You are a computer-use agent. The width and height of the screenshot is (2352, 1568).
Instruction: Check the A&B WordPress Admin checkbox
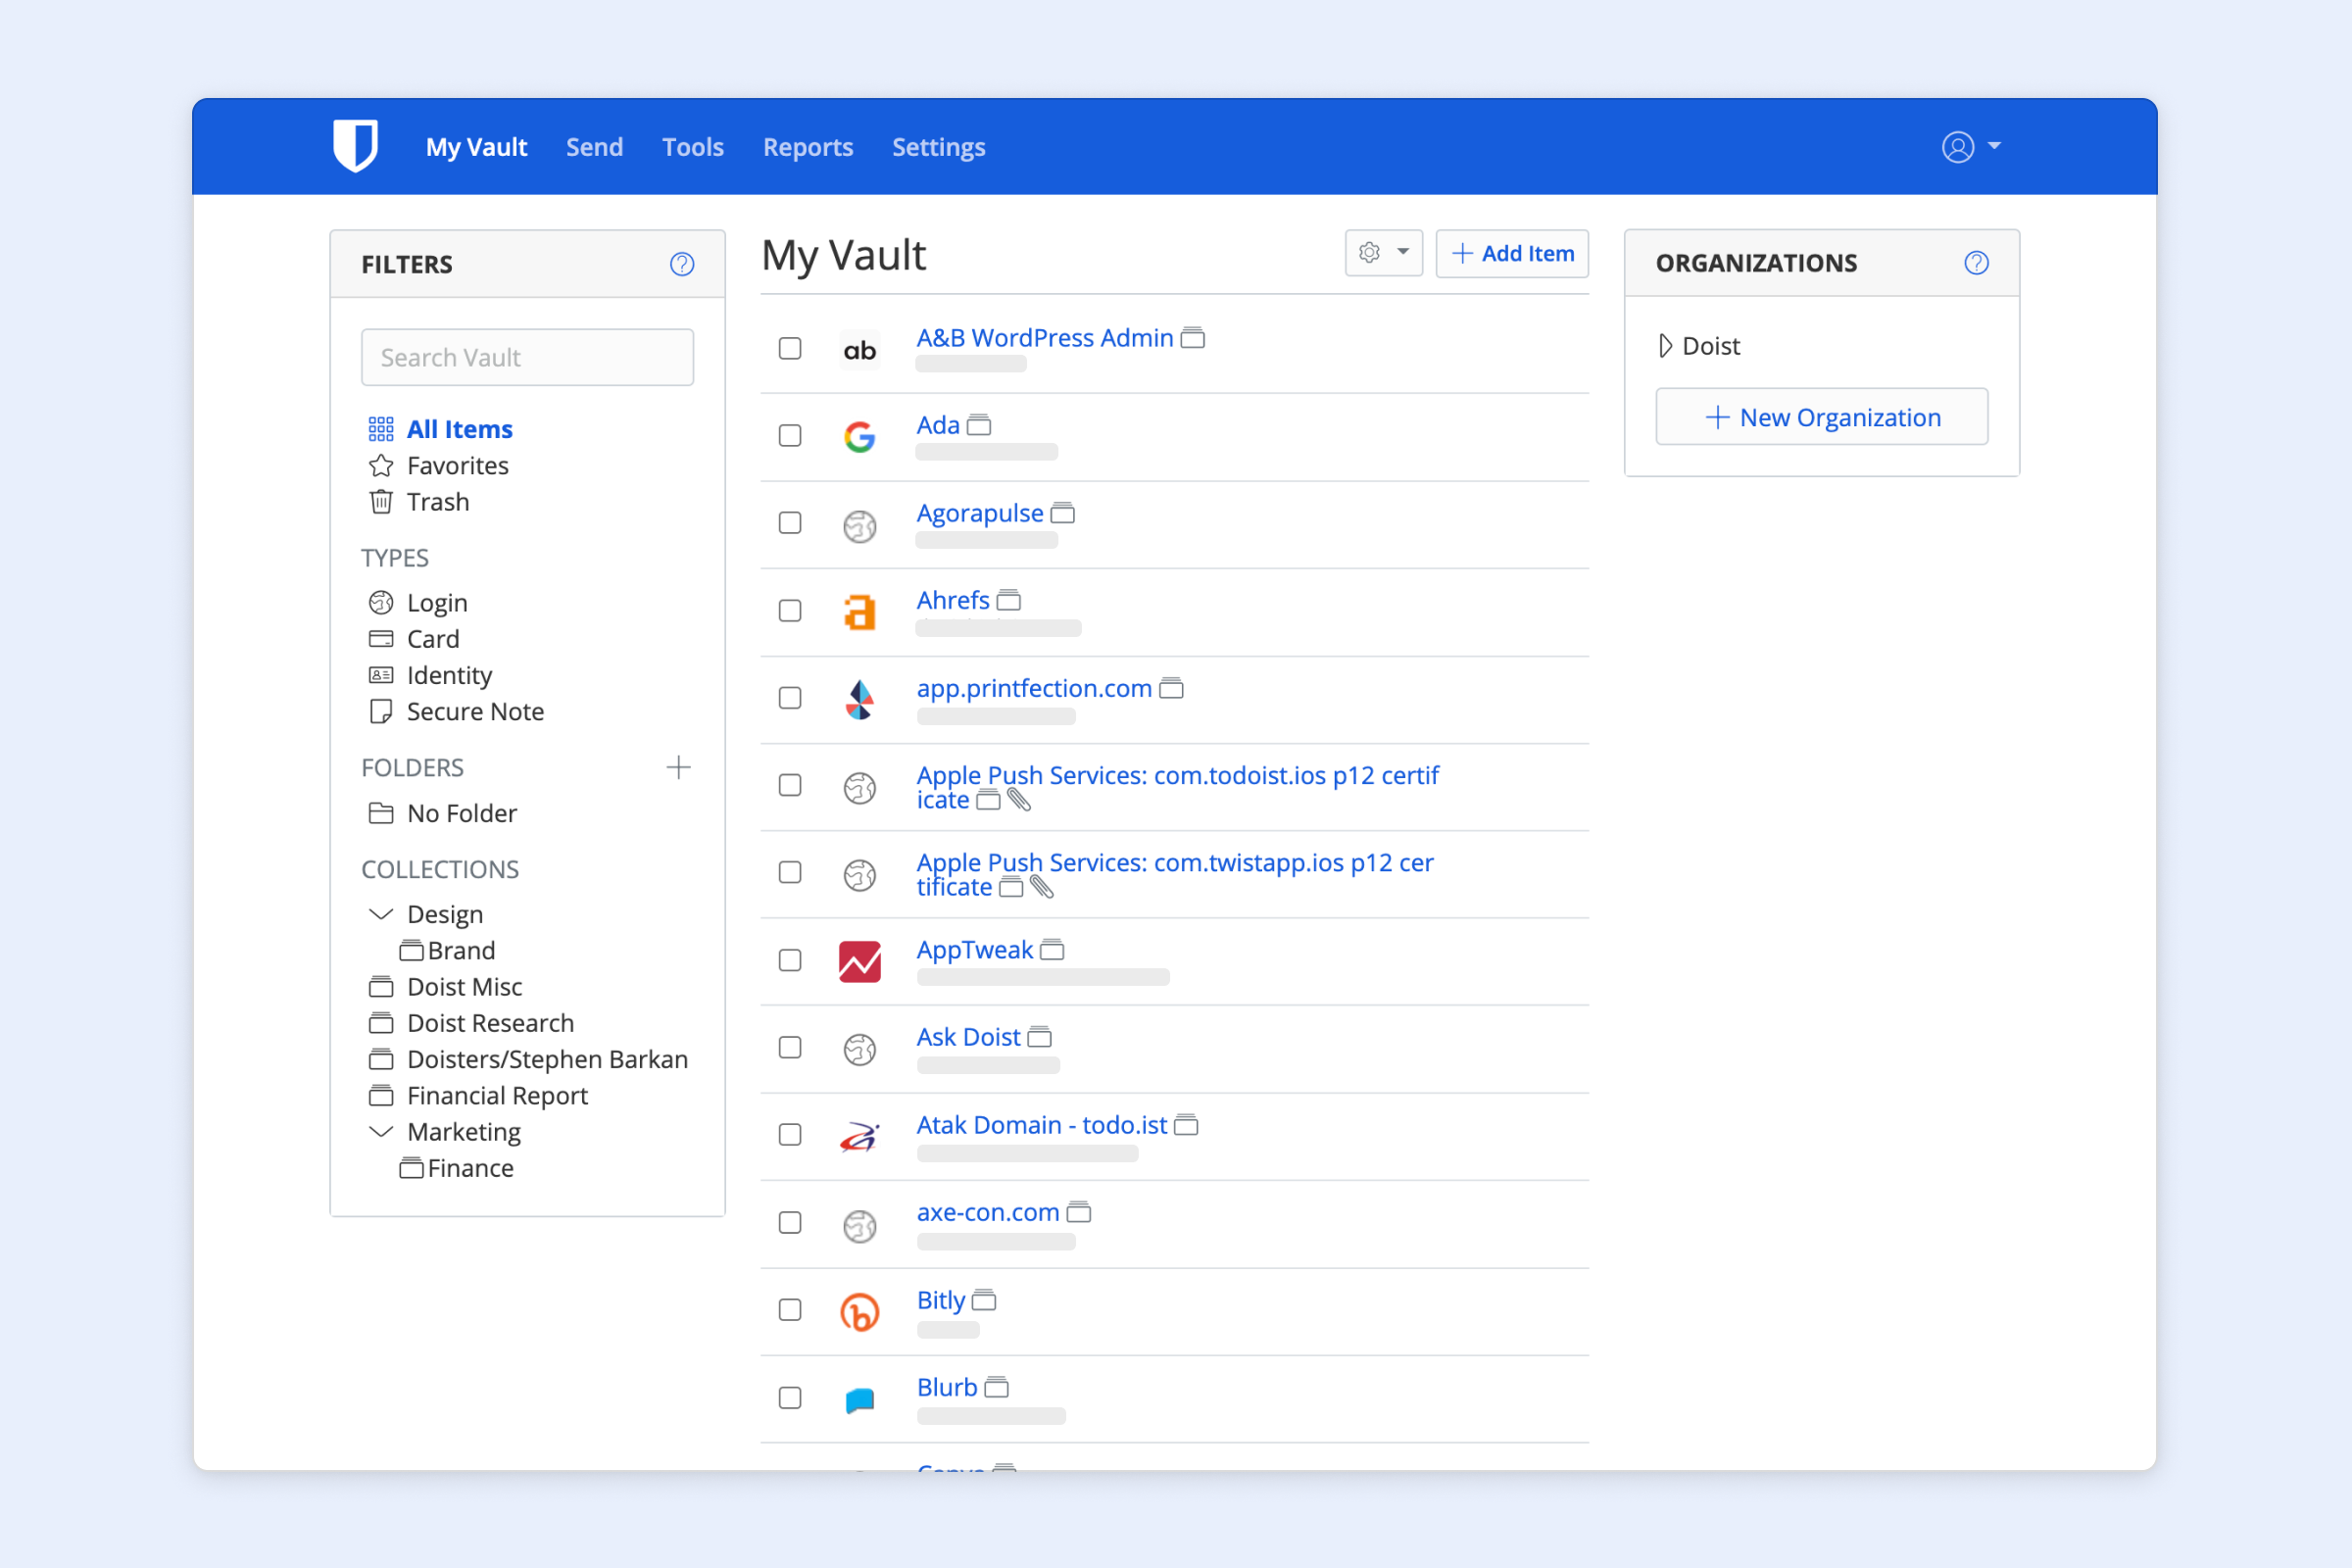pyautogui.click(x=790, y=348)
